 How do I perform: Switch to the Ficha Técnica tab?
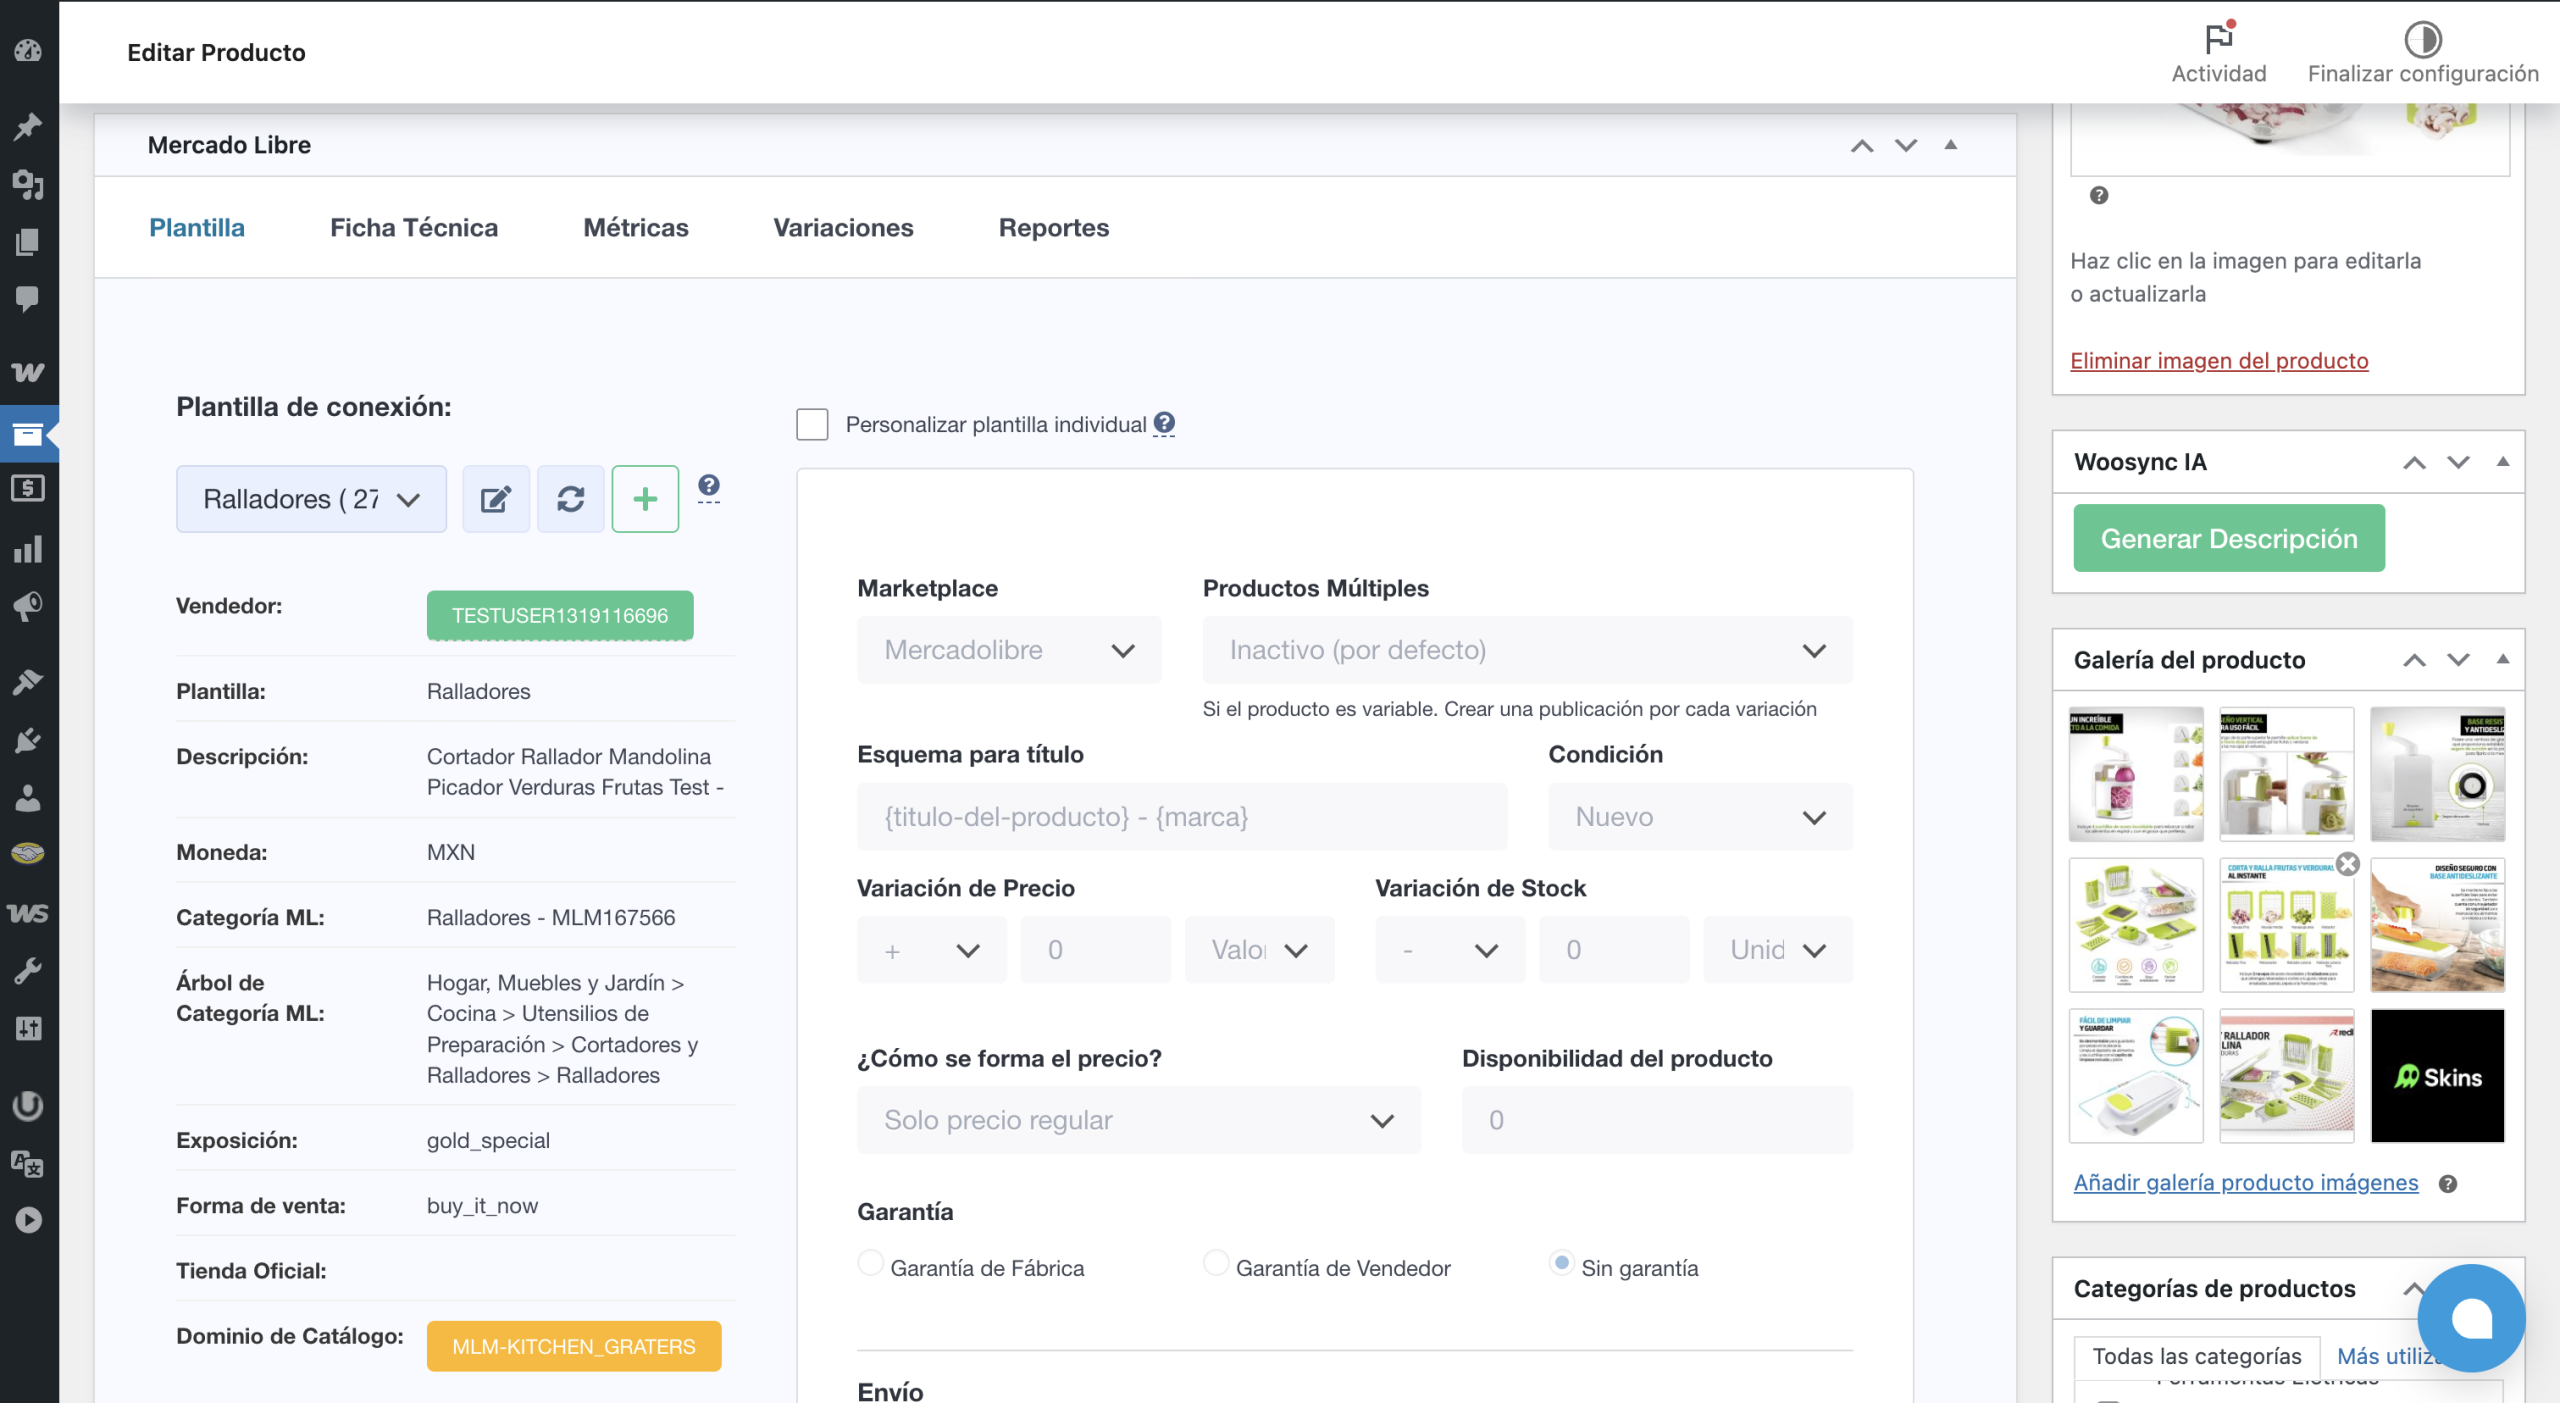point(414,227)
